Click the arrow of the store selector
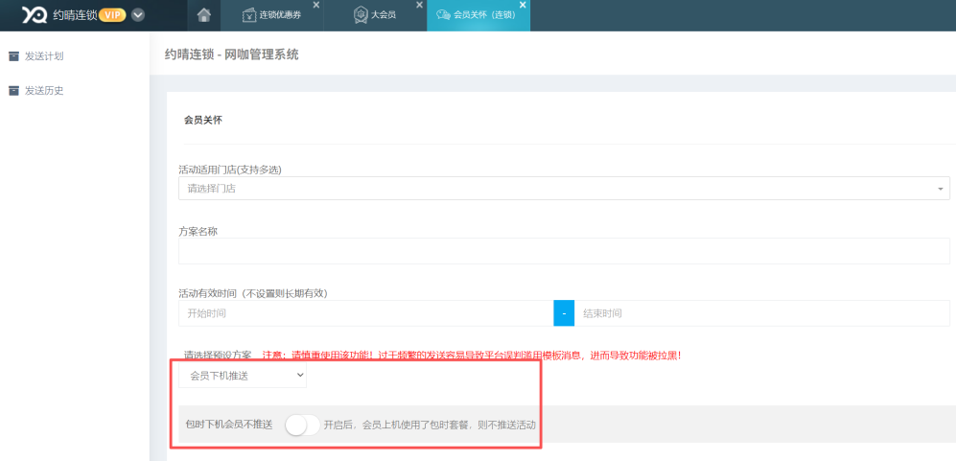Viewport: 956px width, 462px height. tap(940, 189)
